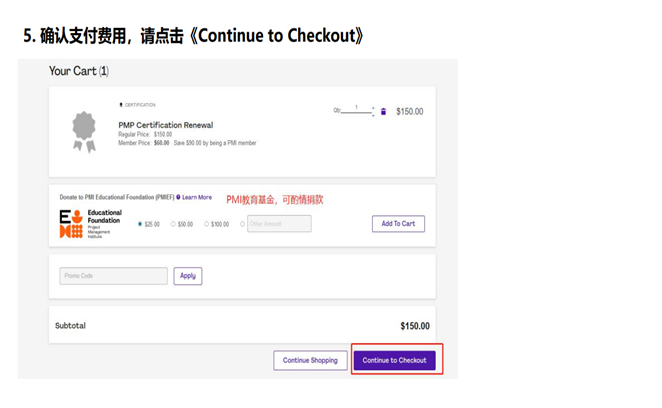Add the donation with Add To Cart
The height and width of the screenshot is (408, 662).
(x=399, y=224)
